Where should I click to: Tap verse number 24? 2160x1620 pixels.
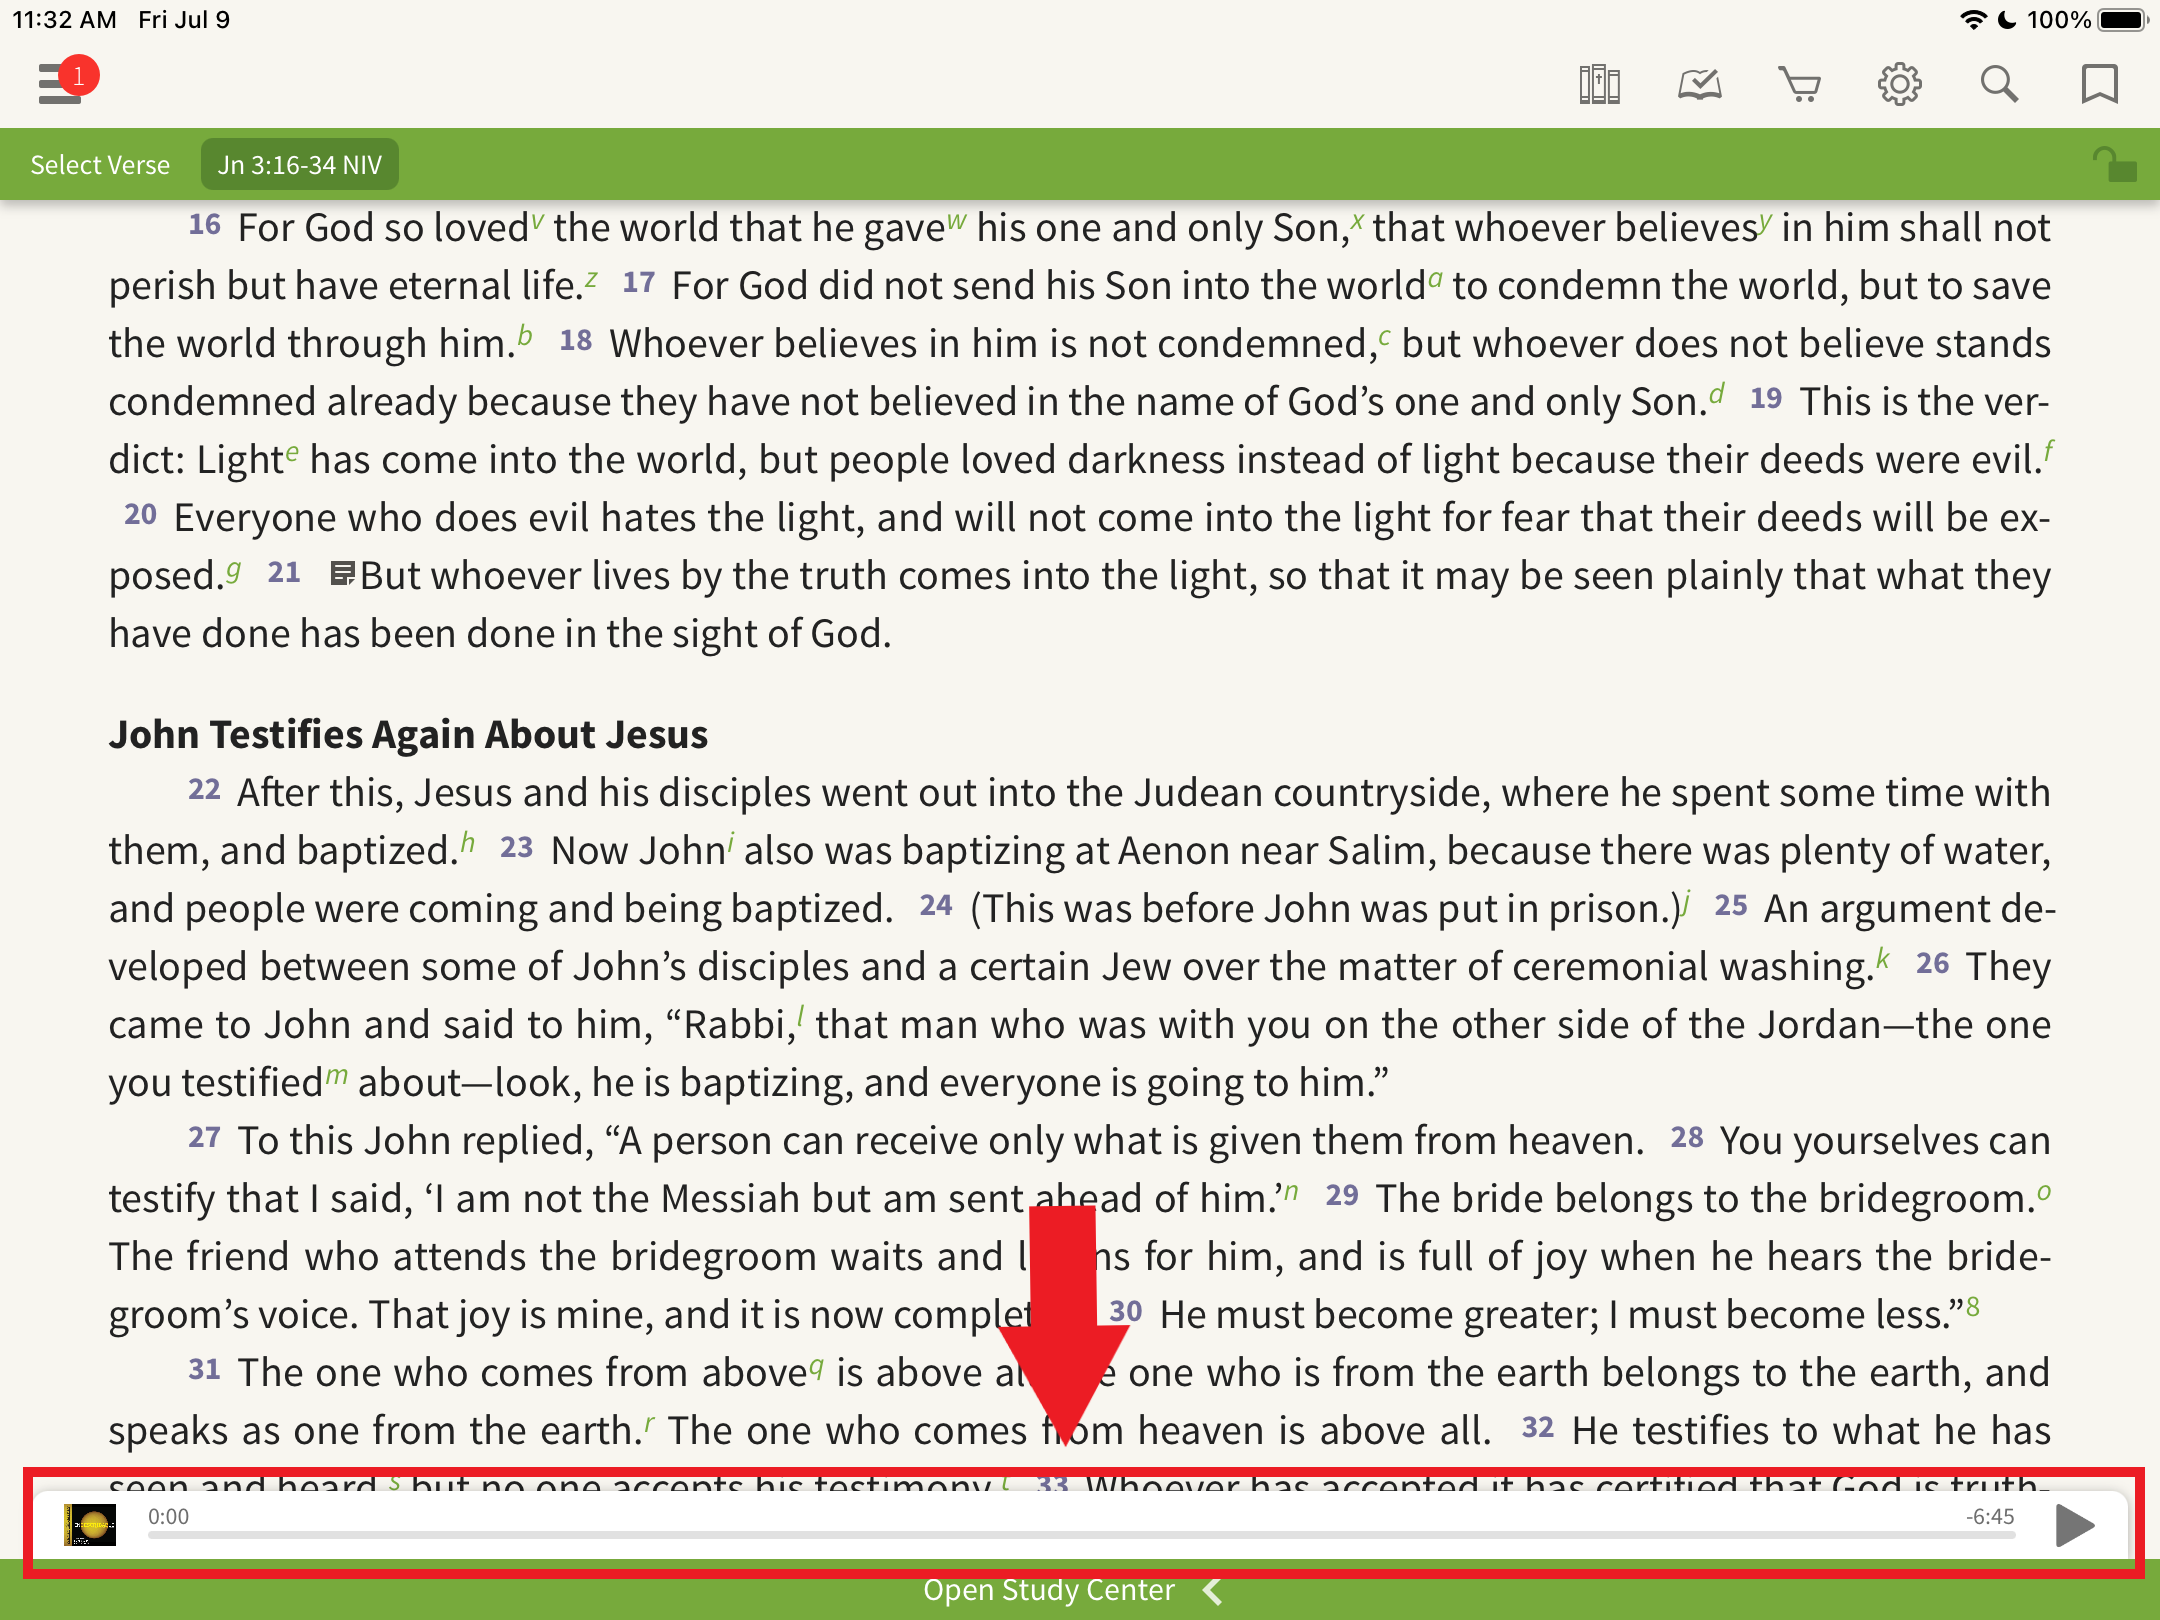pyautogui.click(x=935, y=906)
